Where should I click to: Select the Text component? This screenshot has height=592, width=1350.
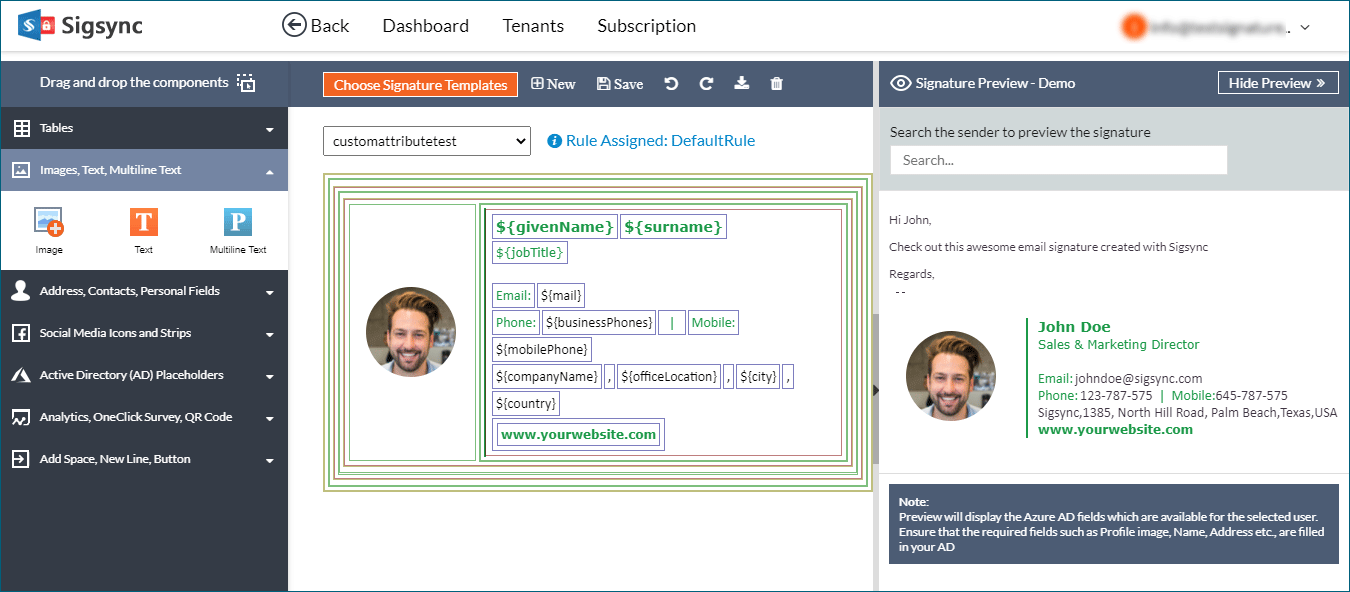click(144, 231)
